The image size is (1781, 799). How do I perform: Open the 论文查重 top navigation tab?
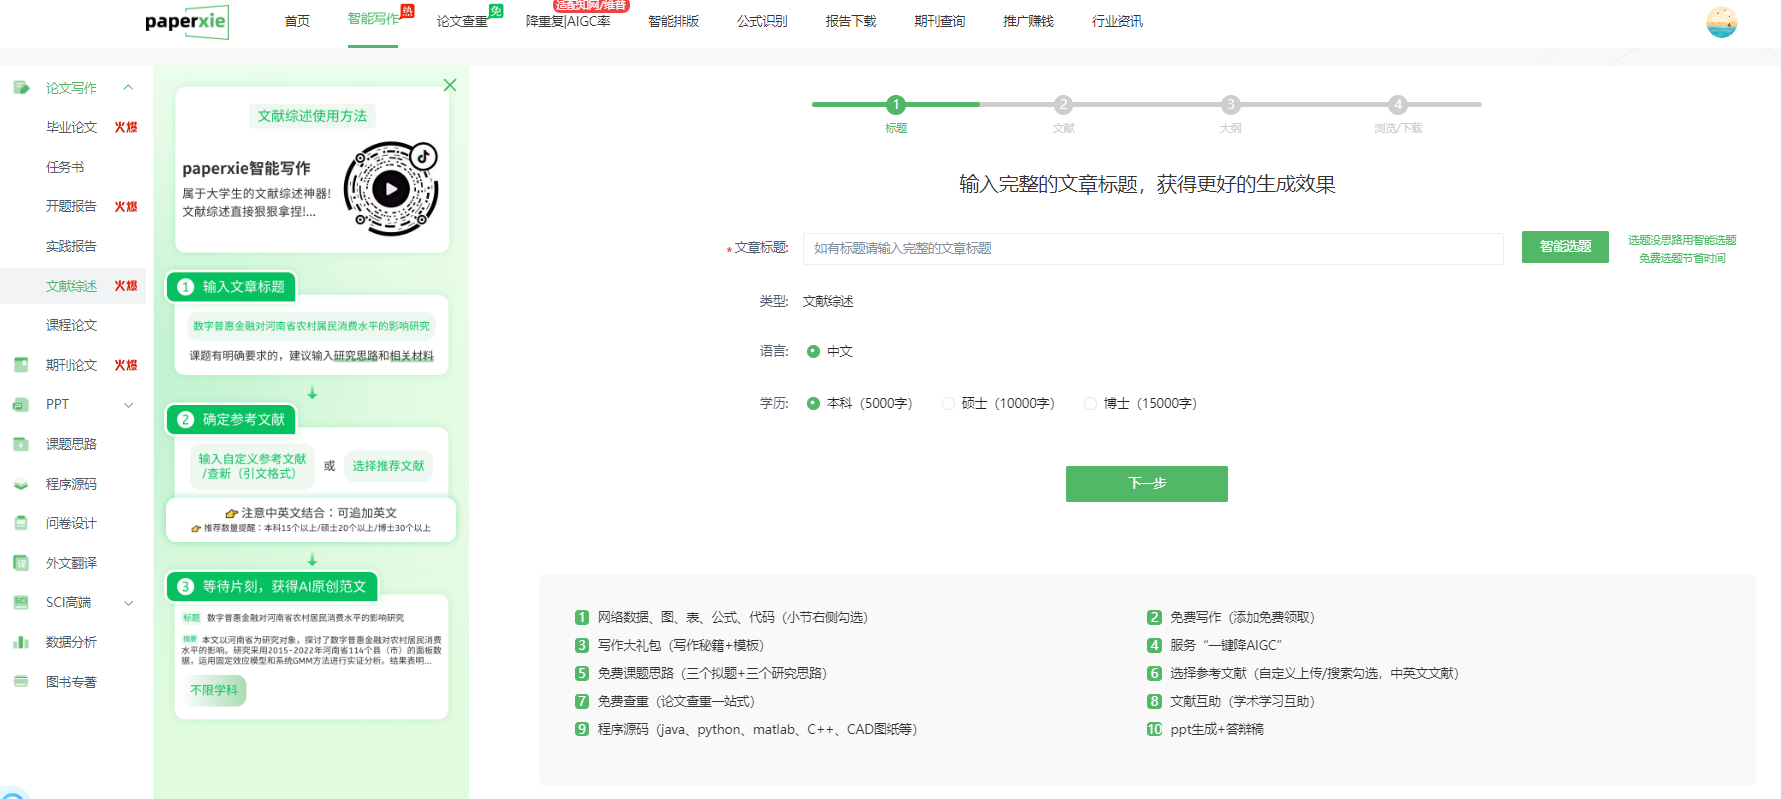point(462,21)
